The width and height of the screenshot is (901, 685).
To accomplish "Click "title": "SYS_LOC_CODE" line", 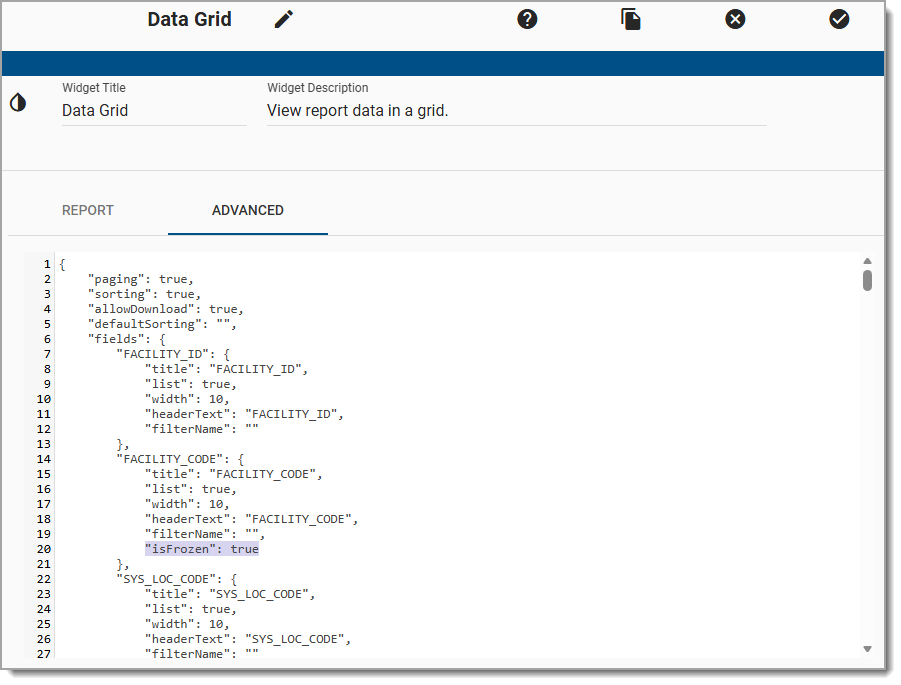I will (x=230, y=594).
